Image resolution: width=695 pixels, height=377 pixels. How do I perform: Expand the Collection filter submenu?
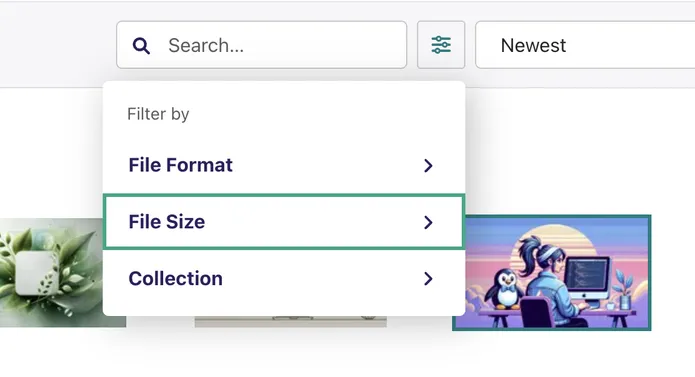(284, 279)
